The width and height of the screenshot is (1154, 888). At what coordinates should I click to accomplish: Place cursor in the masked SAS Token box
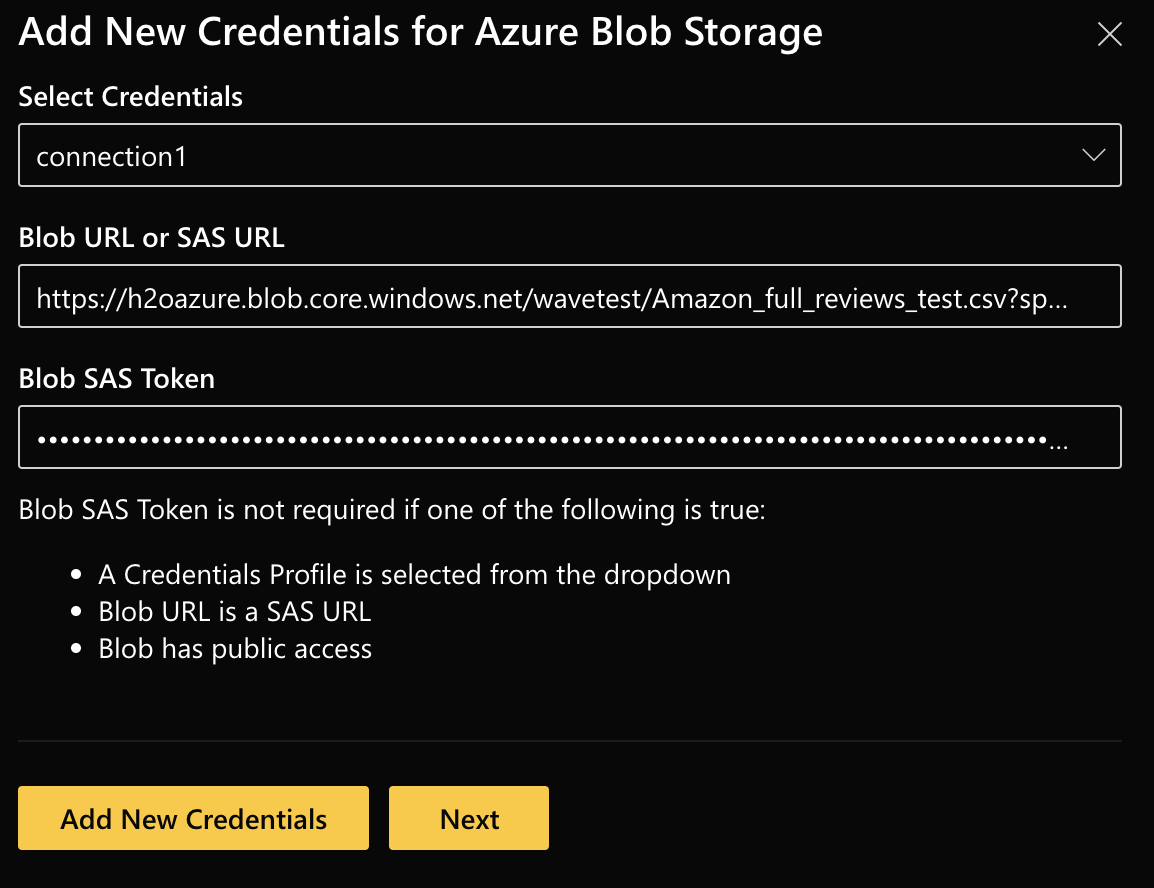(x=570, y=437)
